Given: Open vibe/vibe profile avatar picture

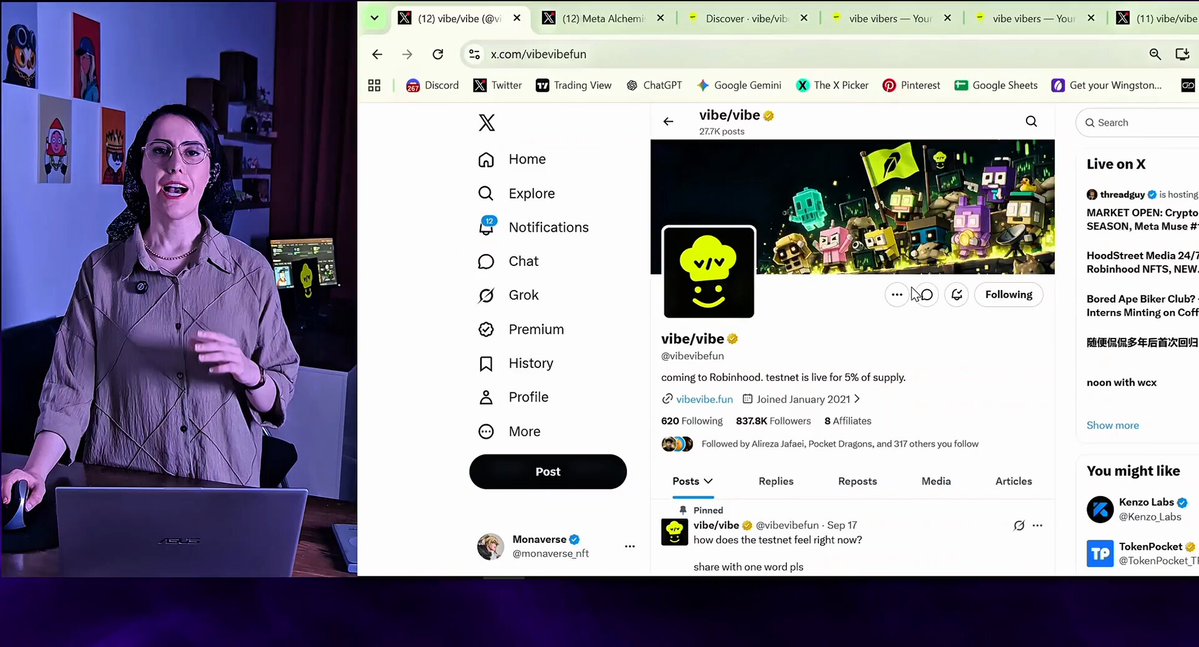Looking at the screenshot, I should pos(709,271).
